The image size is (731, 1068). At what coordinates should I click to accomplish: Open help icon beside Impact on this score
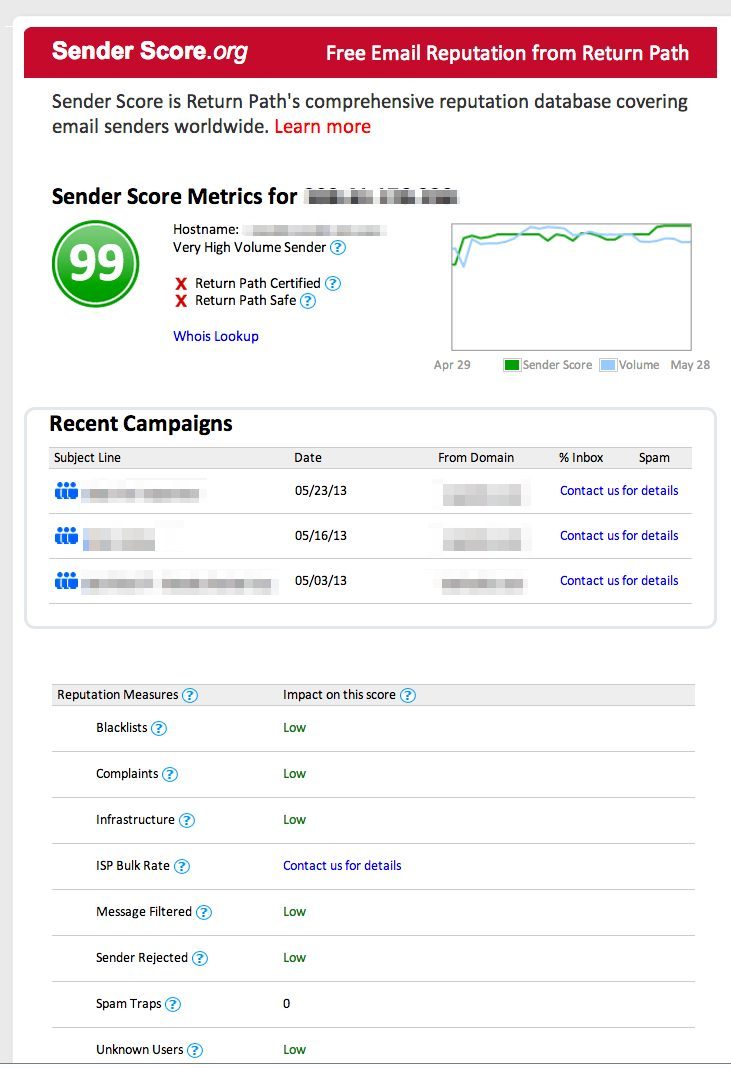pyautogui.click(x=407, y=695)
